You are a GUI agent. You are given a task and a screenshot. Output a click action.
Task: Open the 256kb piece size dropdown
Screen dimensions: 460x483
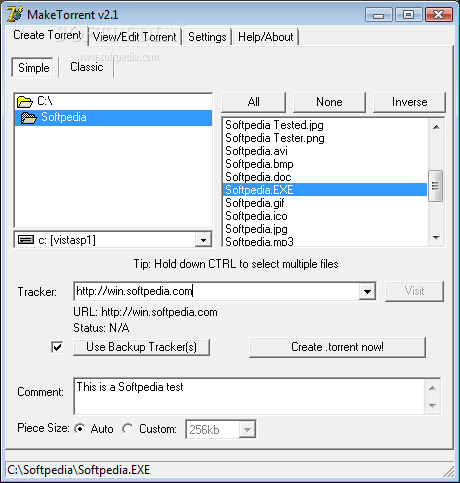tap(247, 429)
